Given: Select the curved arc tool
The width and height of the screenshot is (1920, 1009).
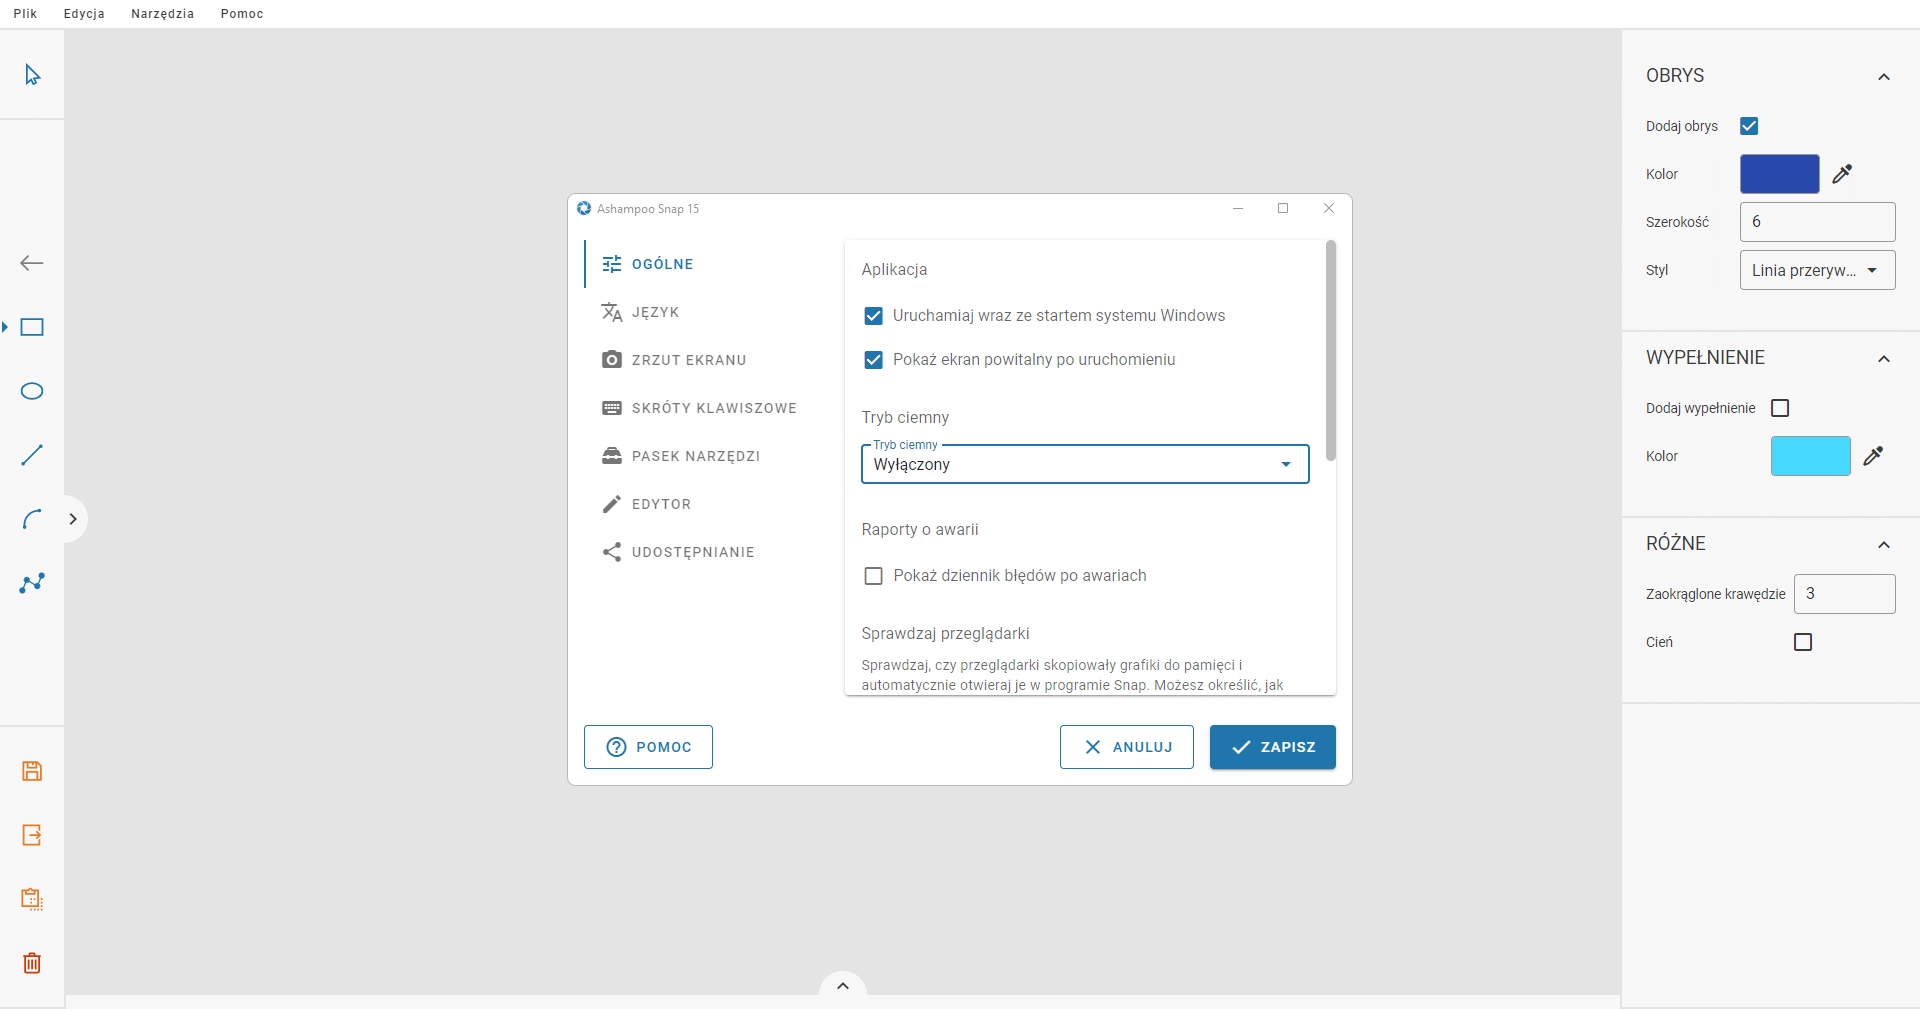Looking at the screenshot, I should coord(32,519).
